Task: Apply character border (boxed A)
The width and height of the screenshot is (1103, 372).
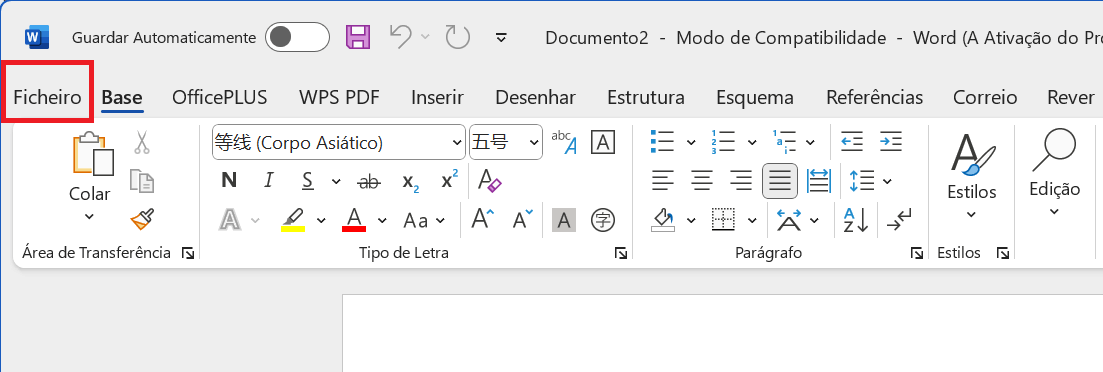Action: (603, 142)
